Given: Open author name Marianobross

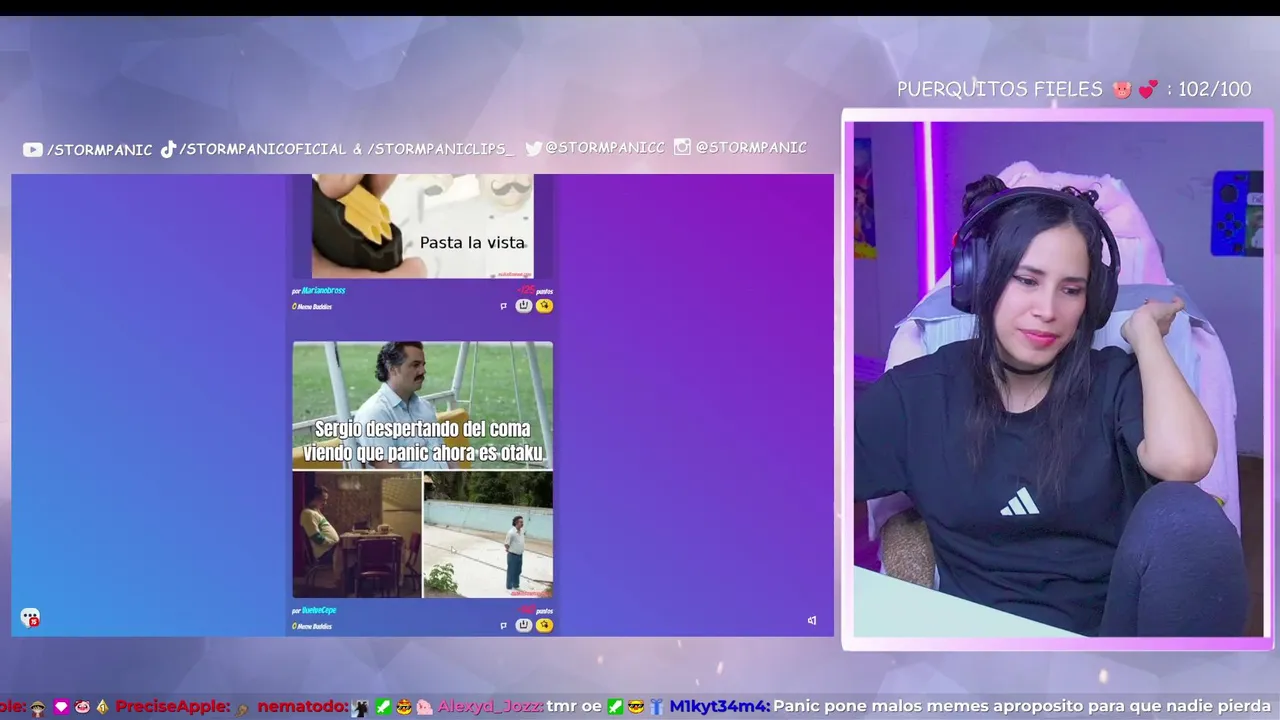Looking at the screenshot, I should point(323,291).
